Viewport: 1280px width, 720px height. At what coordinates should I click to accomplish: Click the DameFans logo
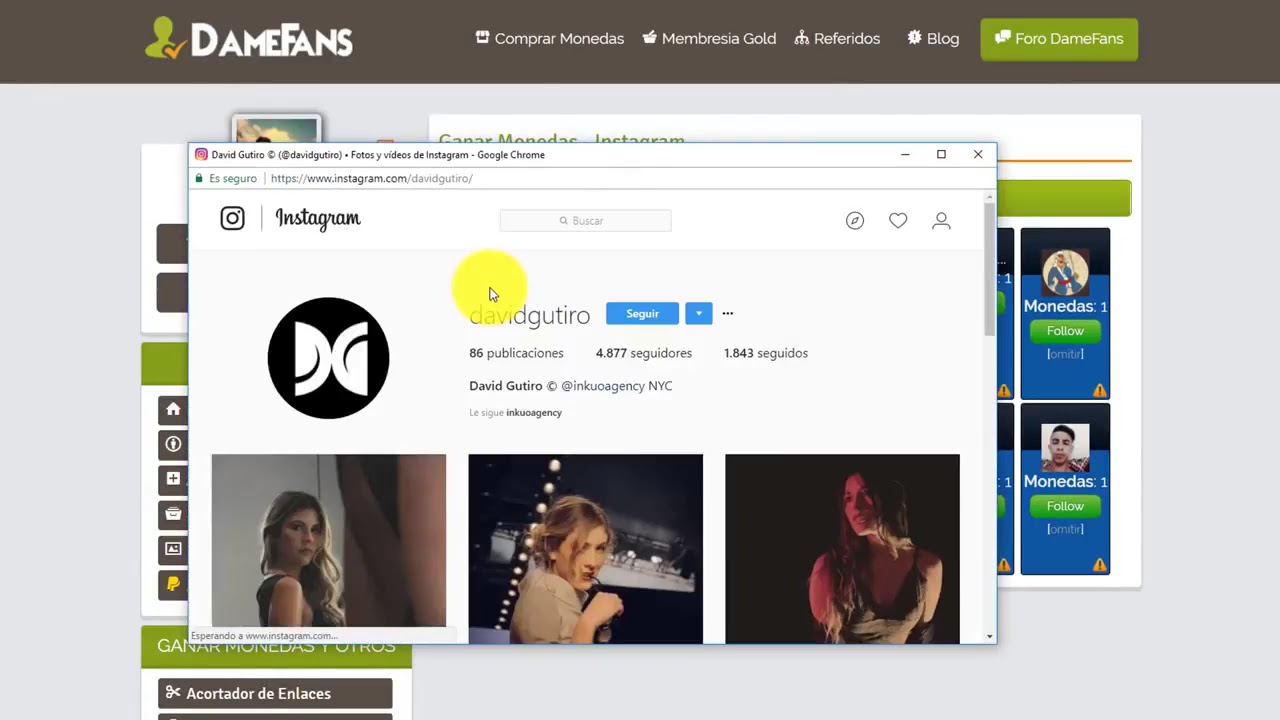pos(249,39)
